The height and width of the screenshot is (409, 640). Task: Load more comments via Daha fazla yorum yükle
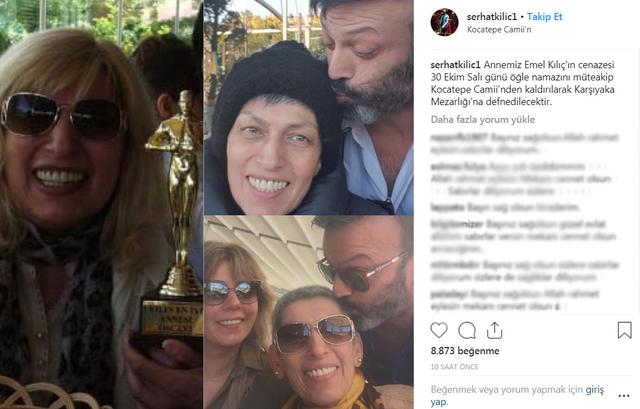(482, 120)
